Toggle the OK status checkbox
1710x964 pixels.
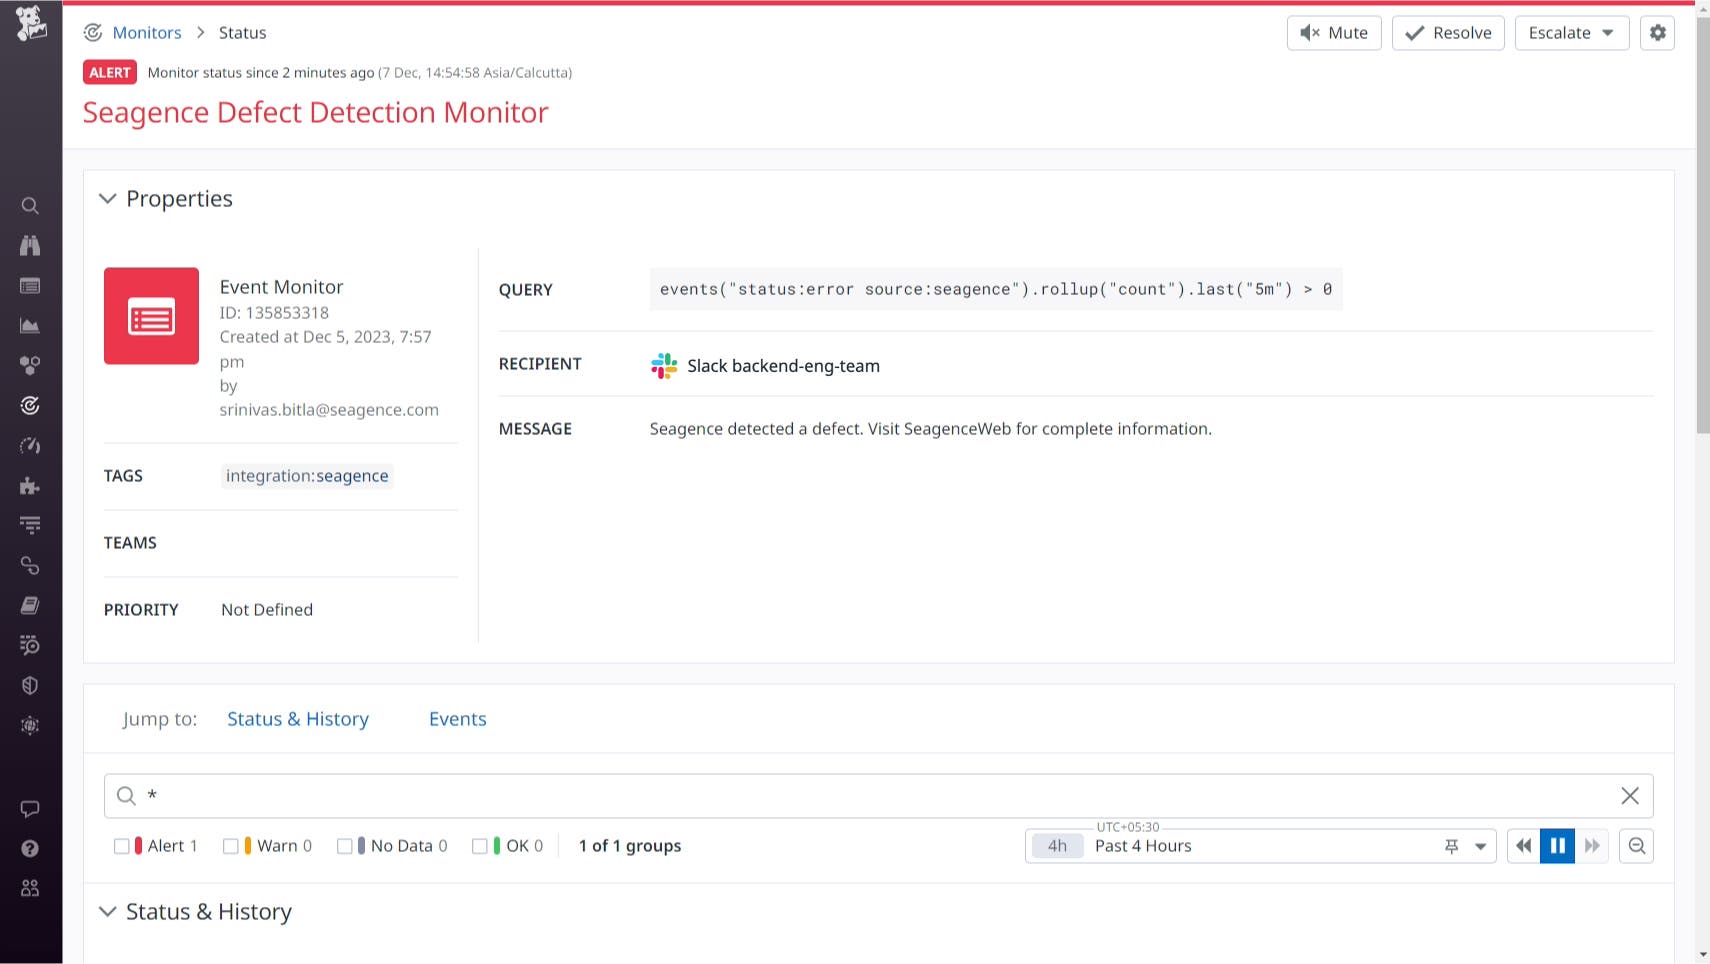tap(480, 845)
